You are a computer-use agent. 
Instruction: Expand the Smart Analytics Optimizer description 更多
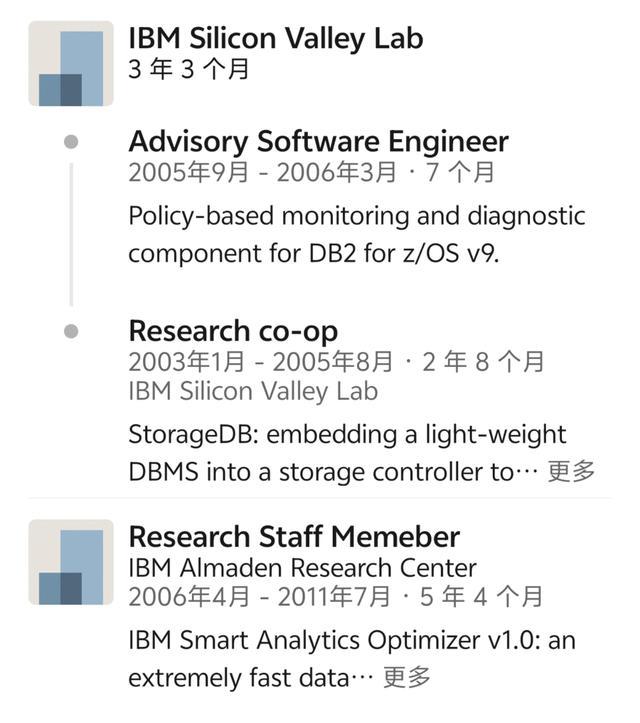pos(407,677)
